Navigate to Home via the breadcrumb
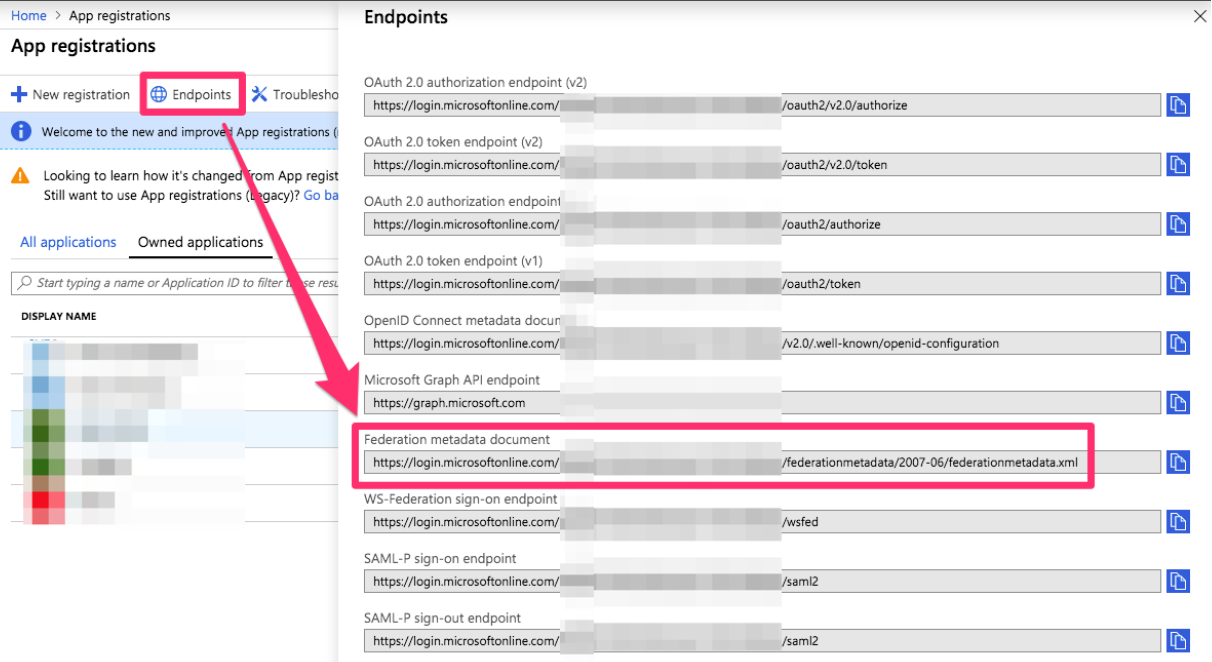This screenshot has width=1212, height=662. click(x=28, y=15)
